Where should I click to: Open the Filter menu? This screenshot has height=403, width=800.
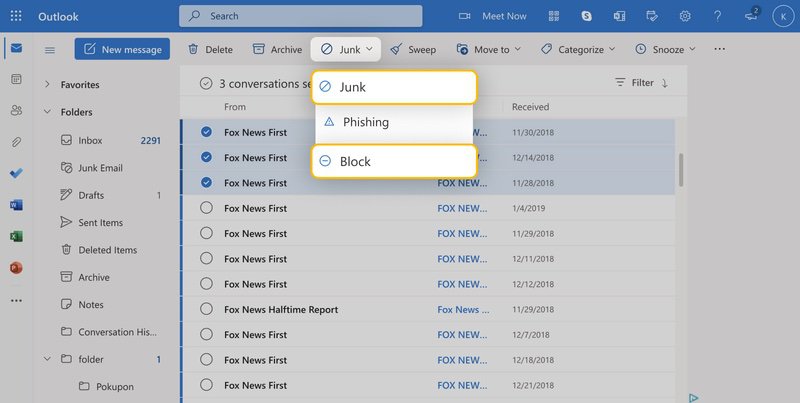pos(634,83)
